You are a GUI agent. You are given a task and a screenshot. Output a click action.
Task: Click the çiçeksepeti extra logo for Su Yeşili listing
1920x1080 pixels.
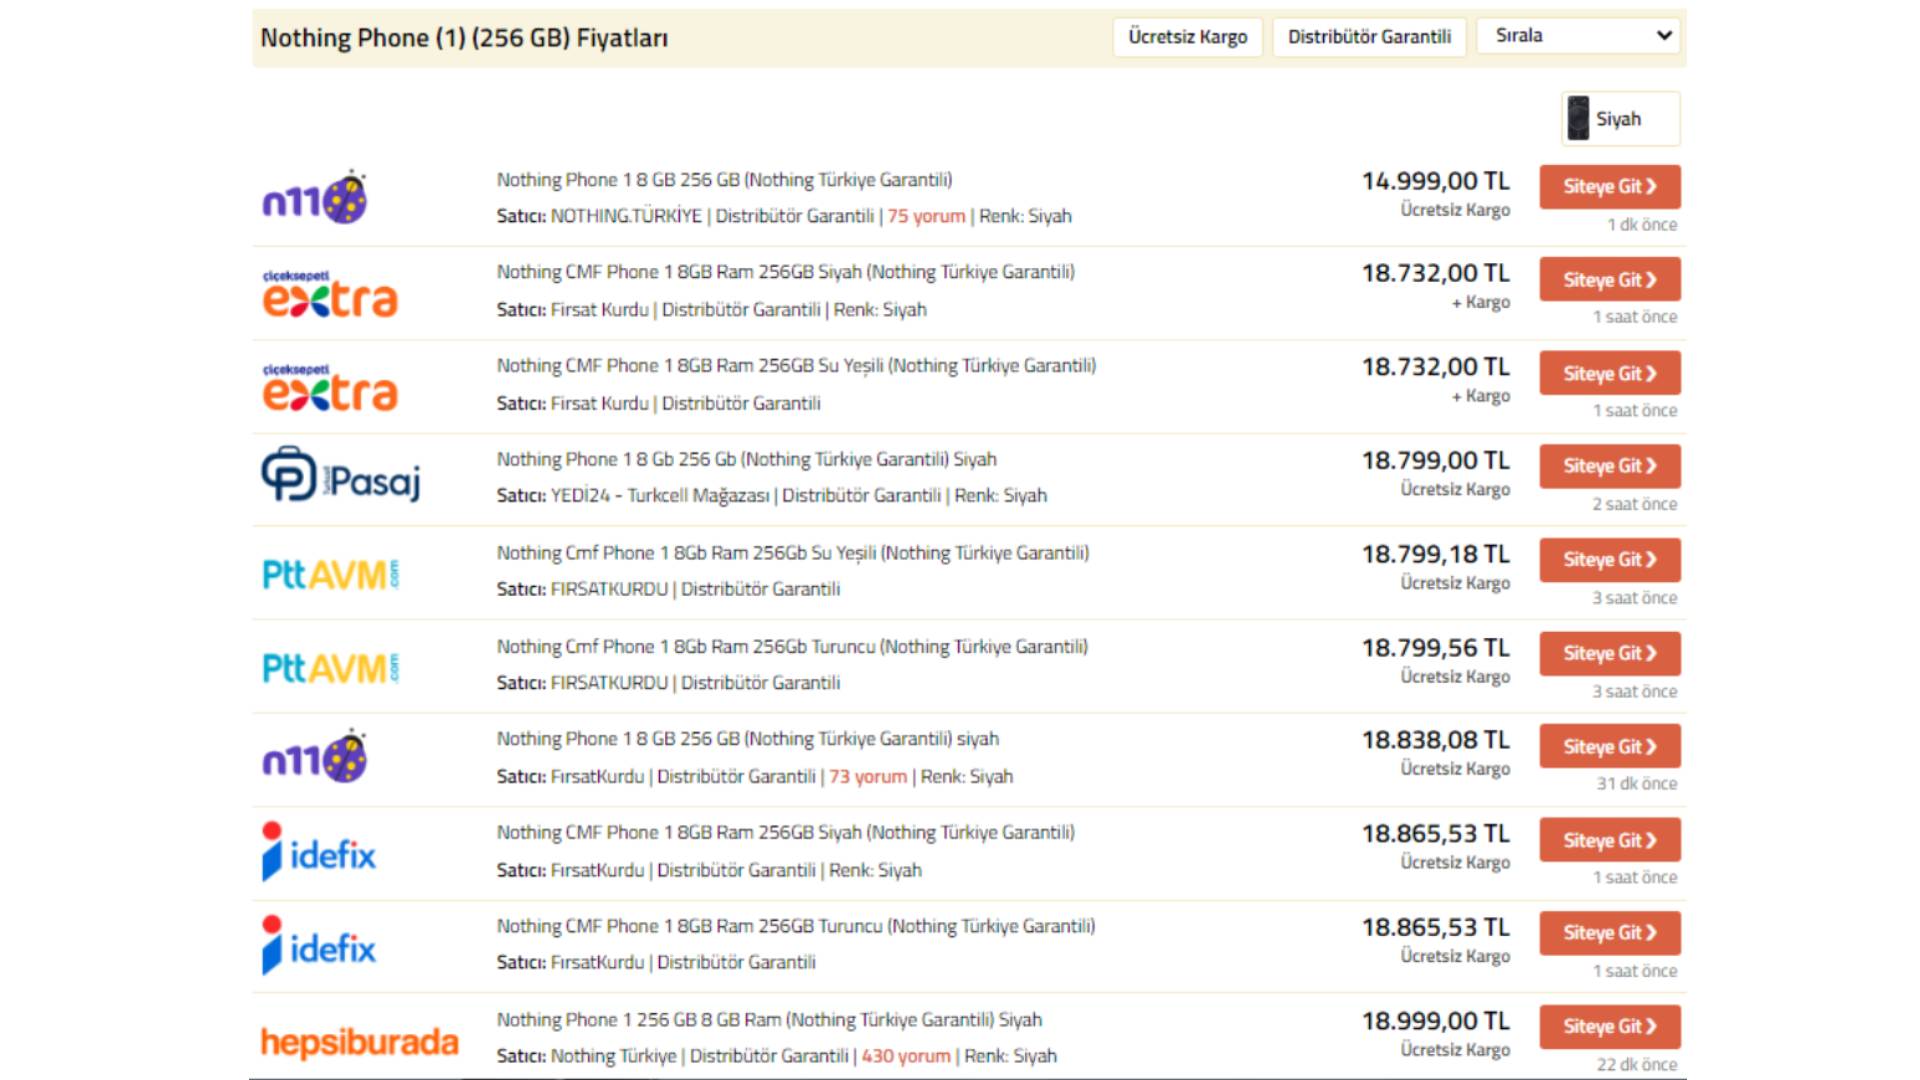click(330, 386)
